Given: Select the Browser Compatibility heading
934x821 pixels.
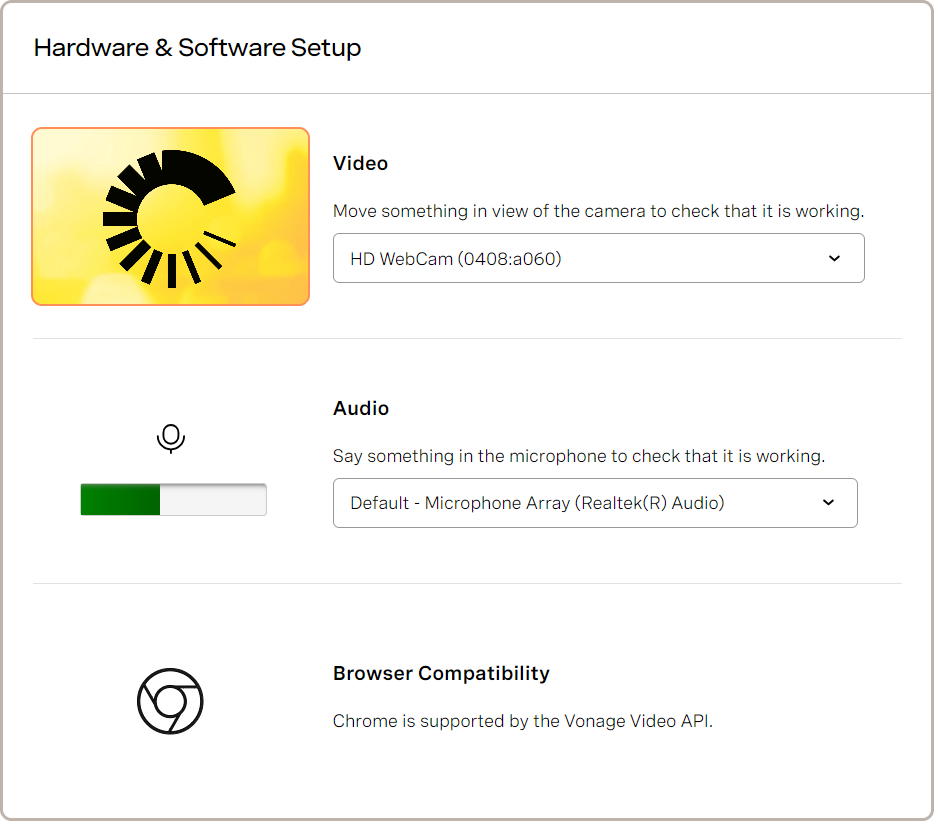Looking at the screenshot, I should click(441, 673).
